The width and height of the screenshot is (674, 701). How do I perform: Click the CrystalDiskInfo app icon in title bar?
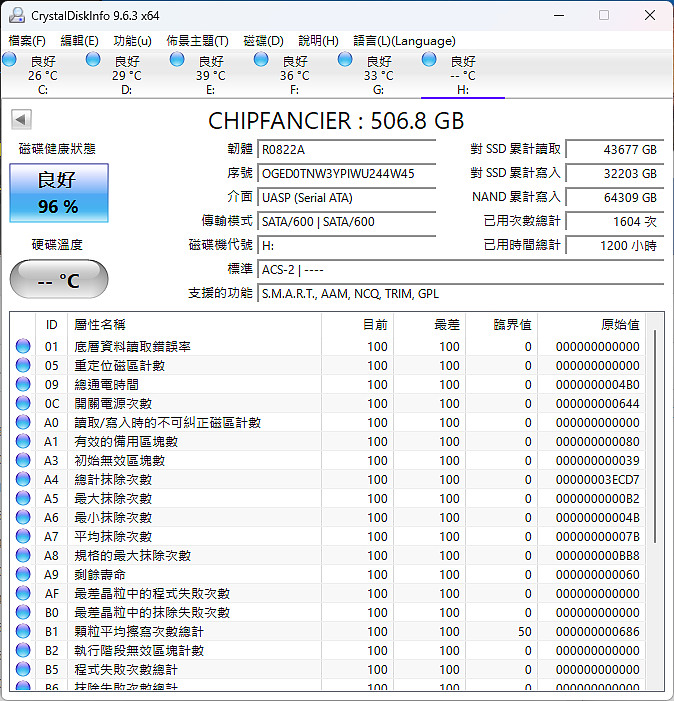pos(17,15)
